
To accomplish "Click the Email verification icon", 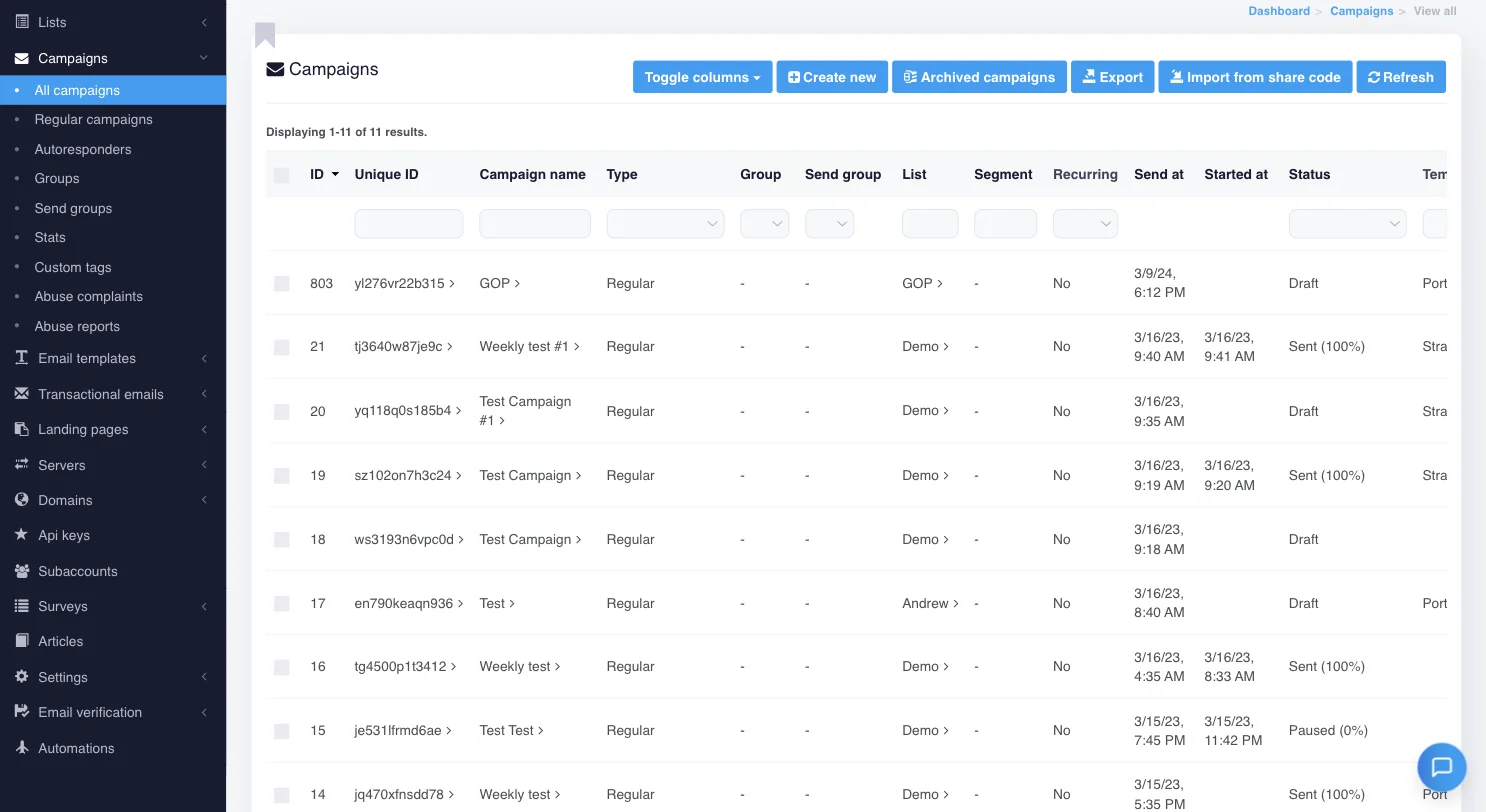I will coord(22,712).
